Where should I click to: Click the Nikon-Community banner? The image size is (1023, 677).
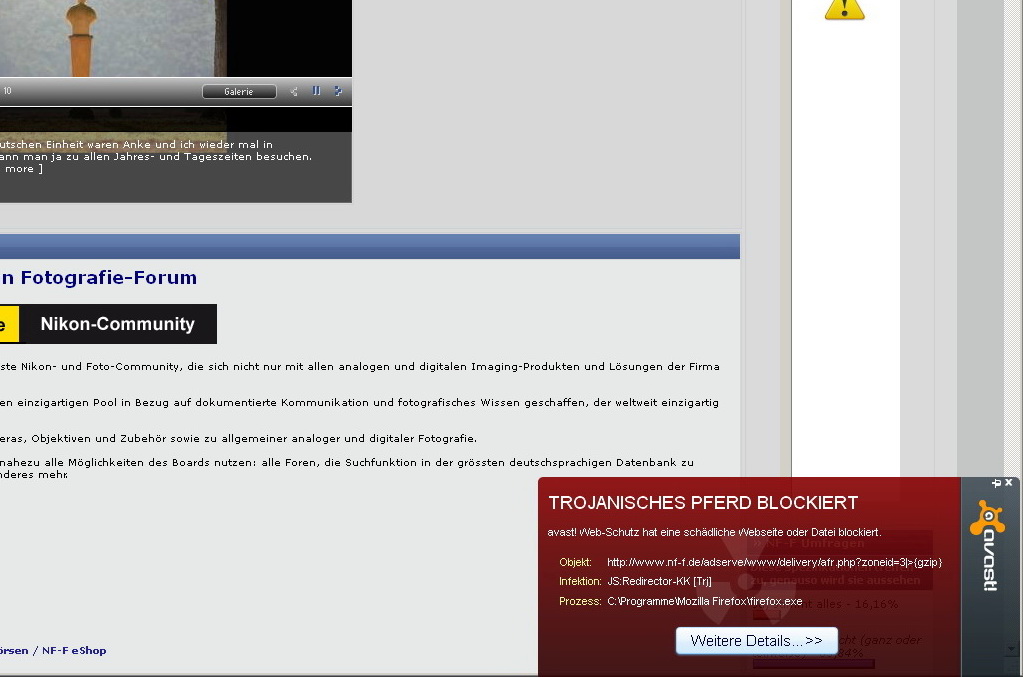[x=108, y=323]
